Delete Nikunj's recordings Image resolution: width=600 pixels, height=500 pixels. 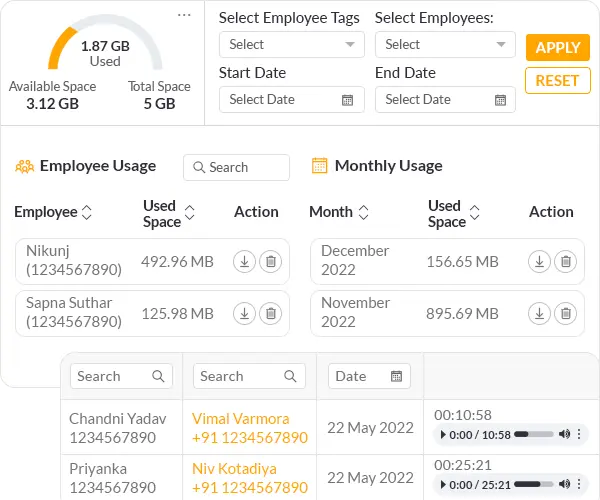coord(271,262)
